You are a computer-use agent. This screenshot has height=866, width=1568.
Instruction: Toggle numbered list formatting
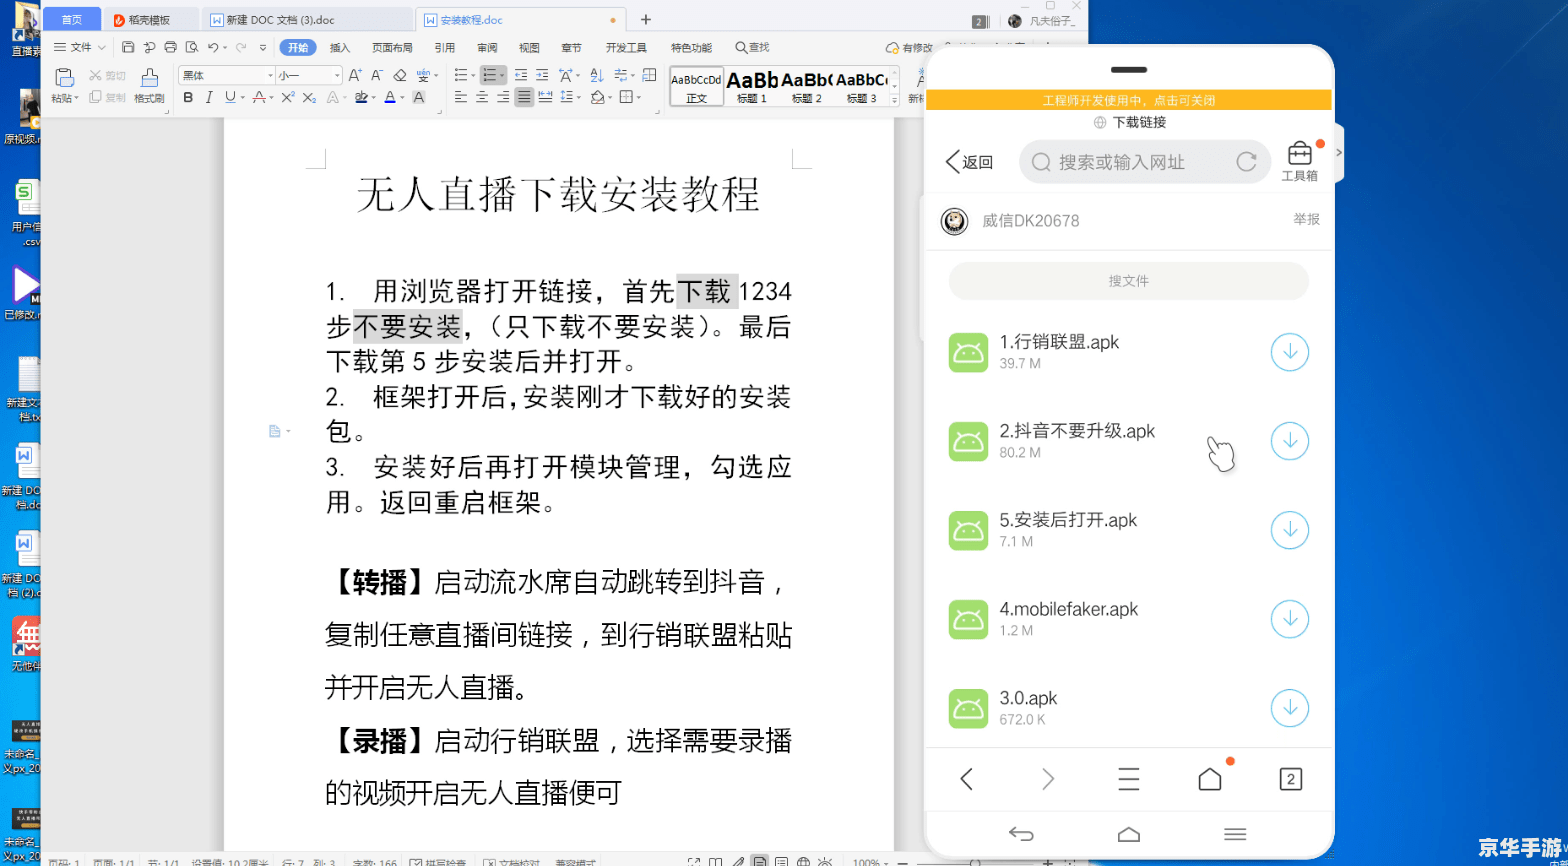(491, 75)
